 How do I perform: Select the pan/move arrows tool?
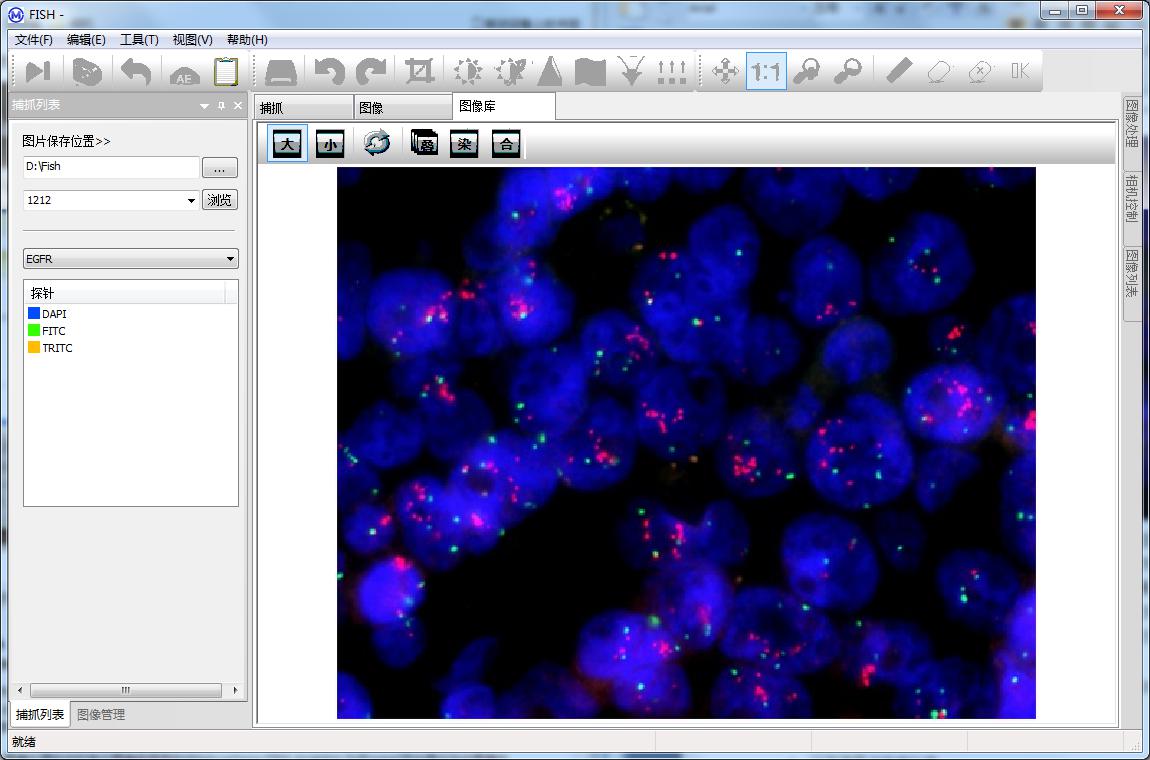pyautogui.click(x=725, y=72)
